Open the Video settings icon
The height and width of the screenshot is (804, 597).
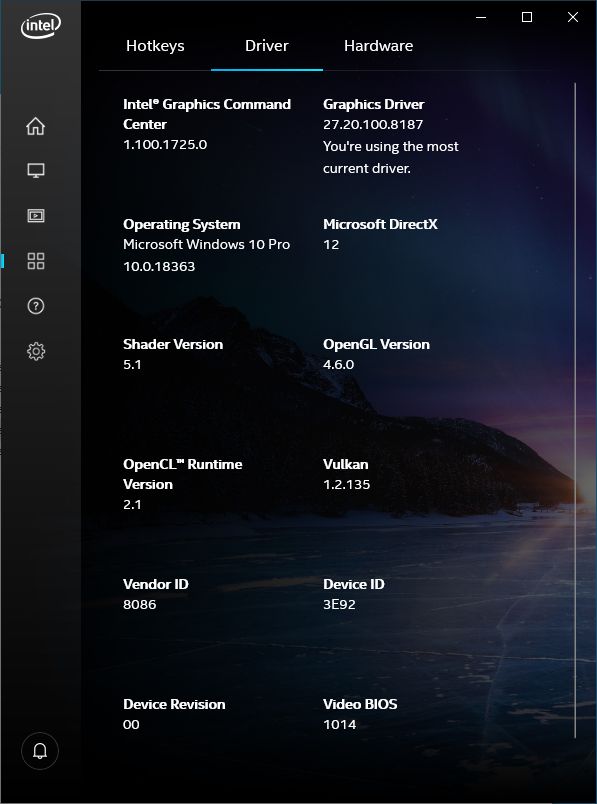click(x=35, y=216)
